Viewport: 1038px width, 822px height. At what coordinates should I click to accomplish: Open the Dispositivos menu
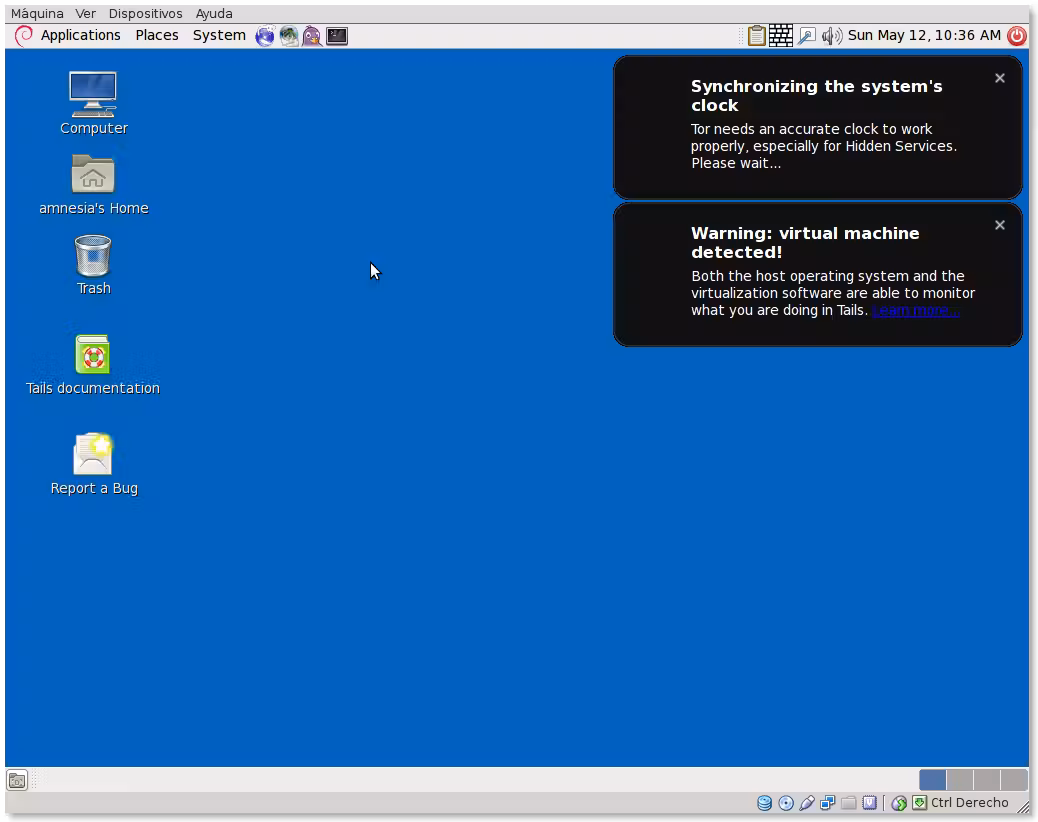[x=146, y=13]
